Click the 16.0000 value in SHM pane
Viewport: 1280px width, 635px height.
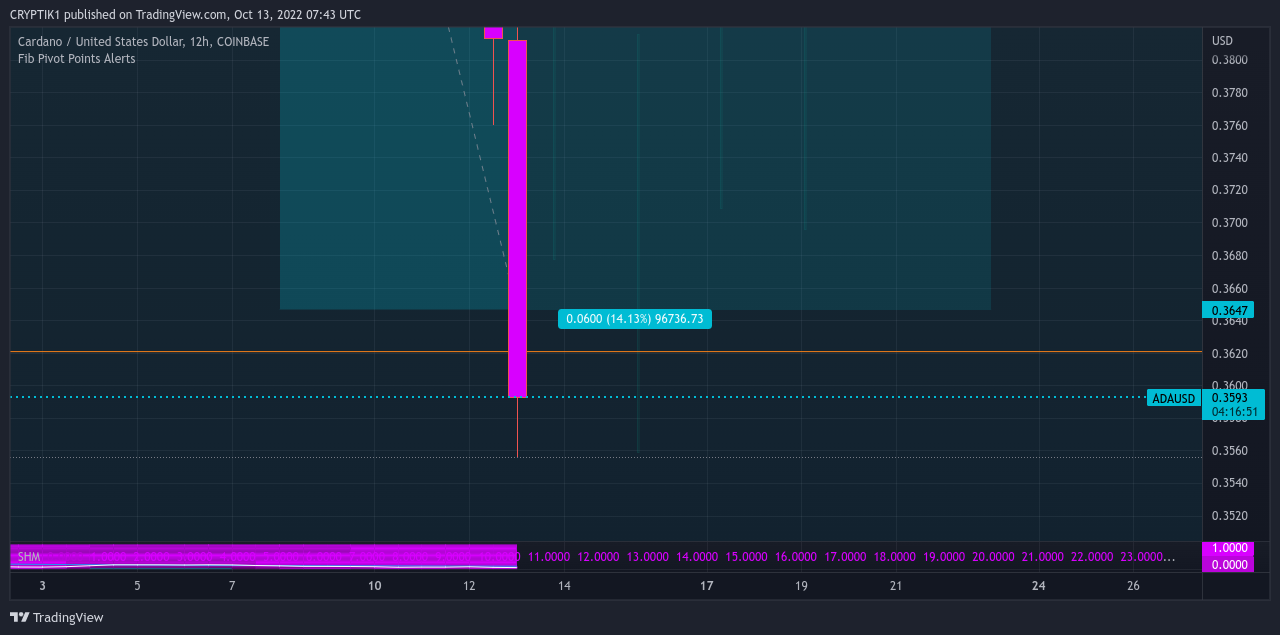point(796,557)
